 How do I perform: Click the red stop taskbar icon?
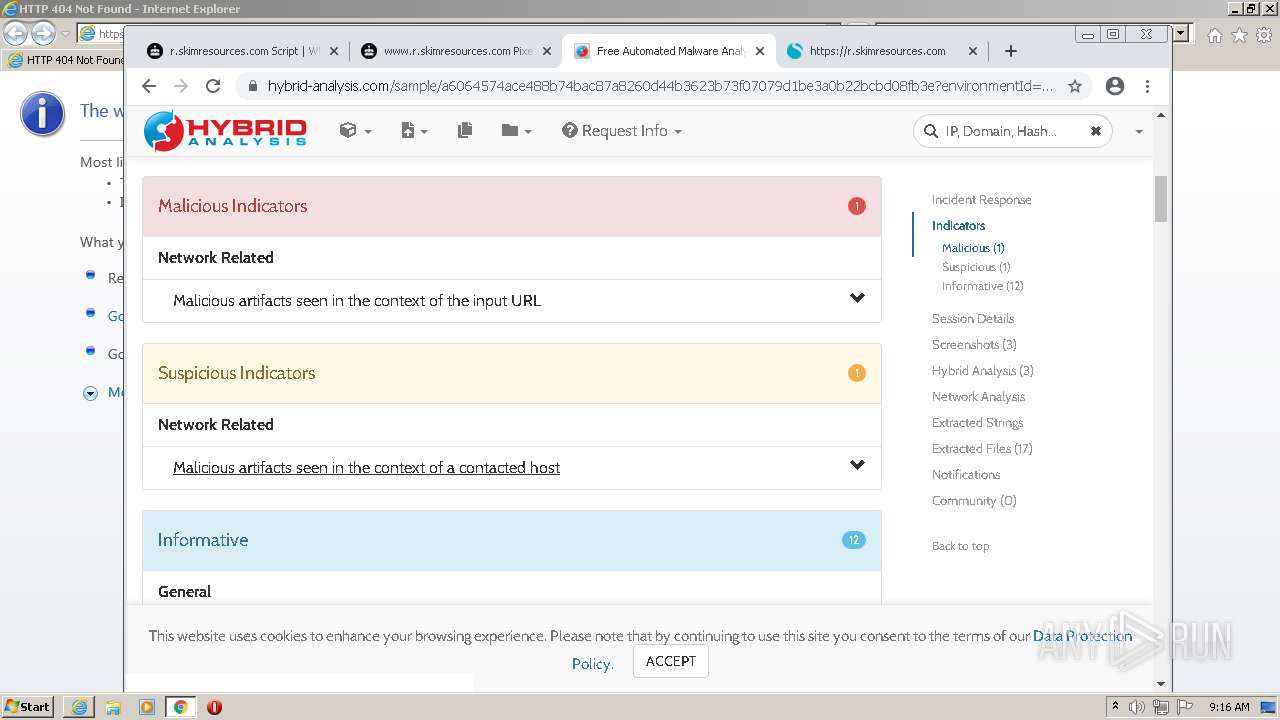[x=214, y=707]
